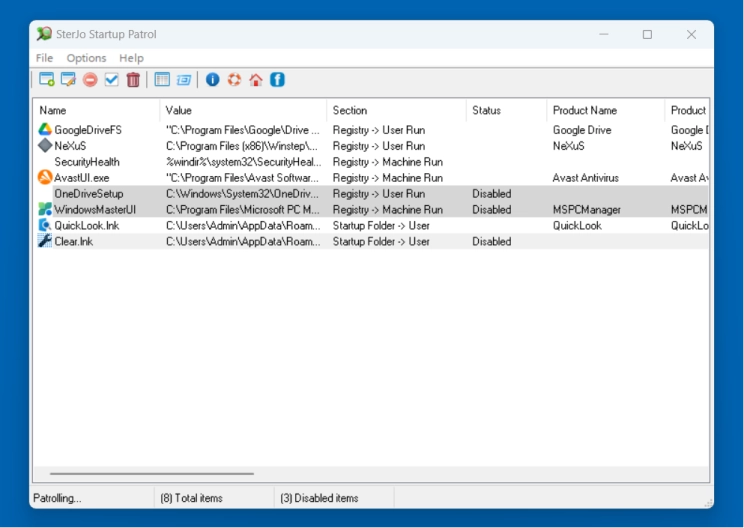This screenshot has width=744, height=528.
Task: Sort by the Status column header
Action: click(x=507, y=110)
